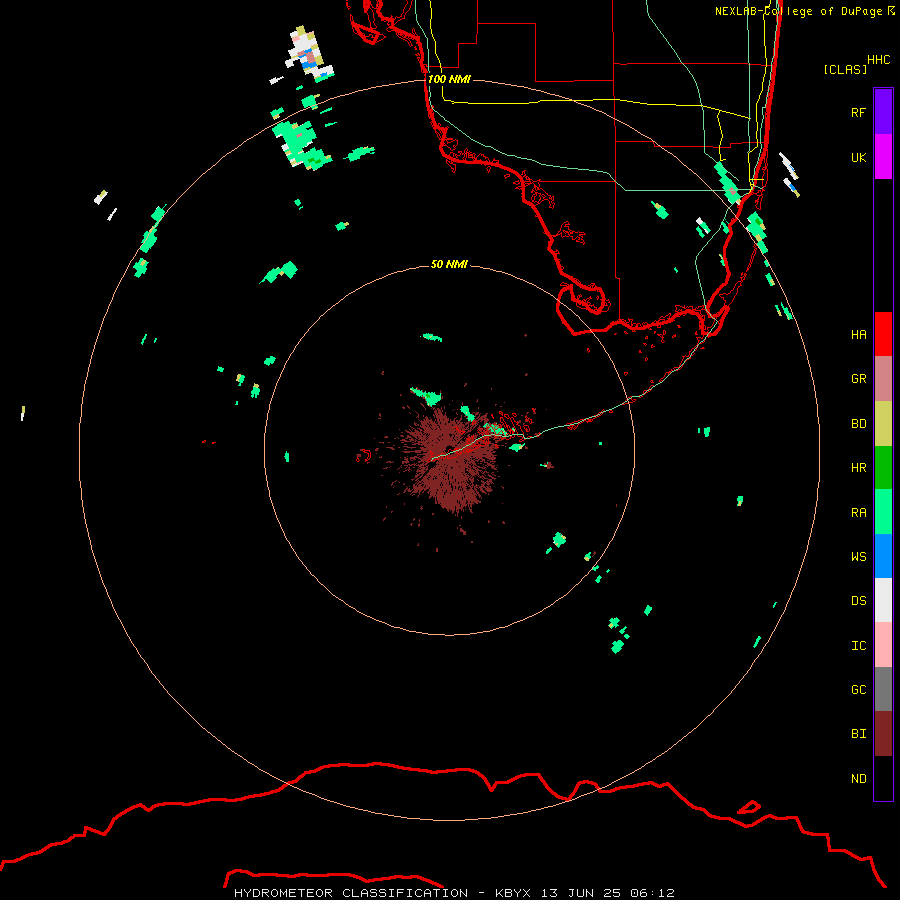Click the 50 NMI range ring label
This screenshot has width=900, height=900.
pyautogui.click(x=449, y=264)
